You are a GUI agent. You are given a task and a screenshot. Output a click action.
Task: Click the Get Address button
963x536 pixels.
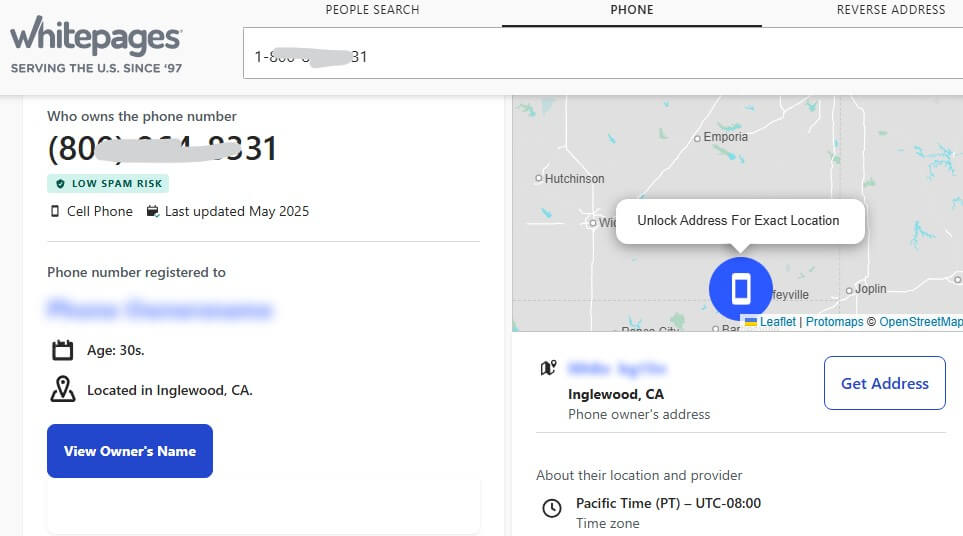(884, 383)
